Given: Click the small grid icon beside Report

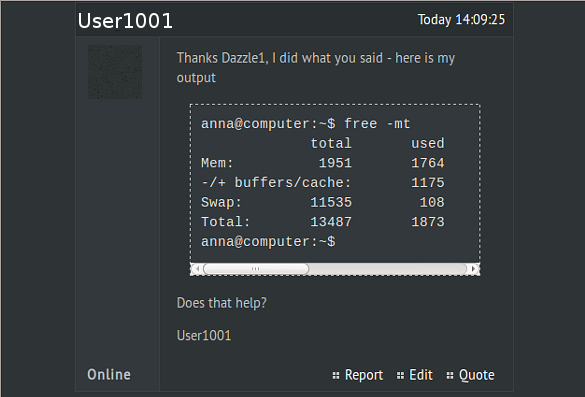Looking at the screenshot, I should pos(336,375).
